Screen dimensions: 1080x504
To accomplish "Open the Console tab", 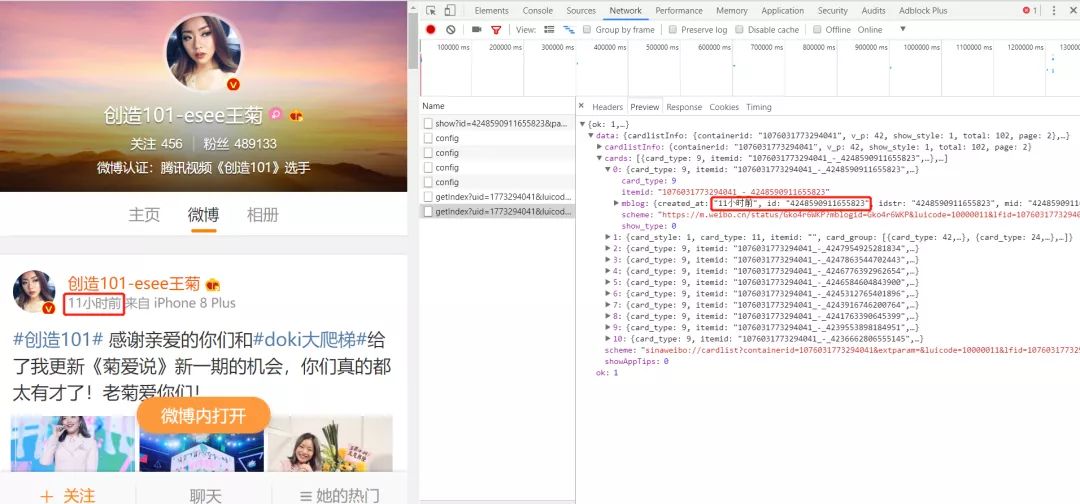I will coord(537,10).
